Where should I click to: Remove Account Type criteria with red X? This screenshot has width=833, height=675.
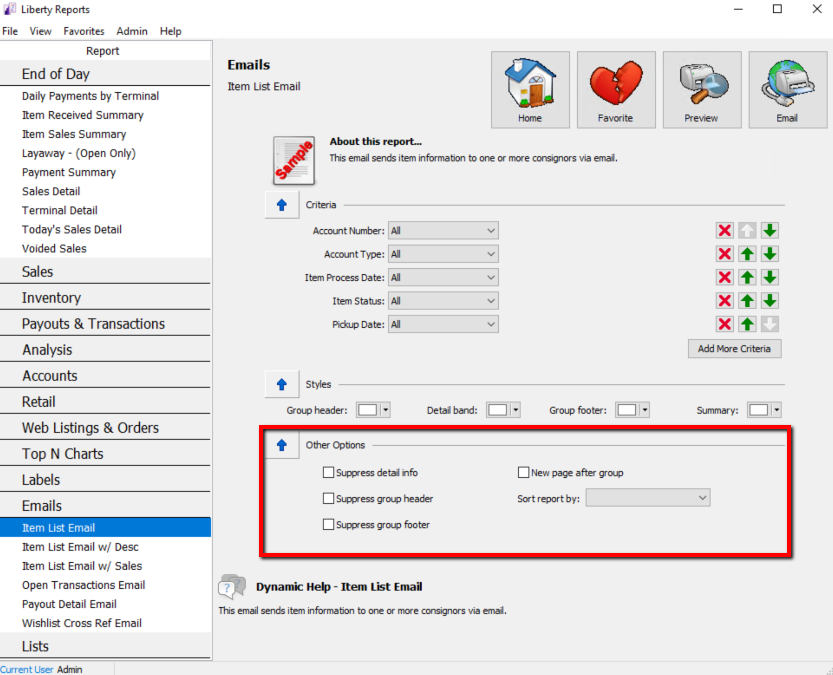coord(725,254)
